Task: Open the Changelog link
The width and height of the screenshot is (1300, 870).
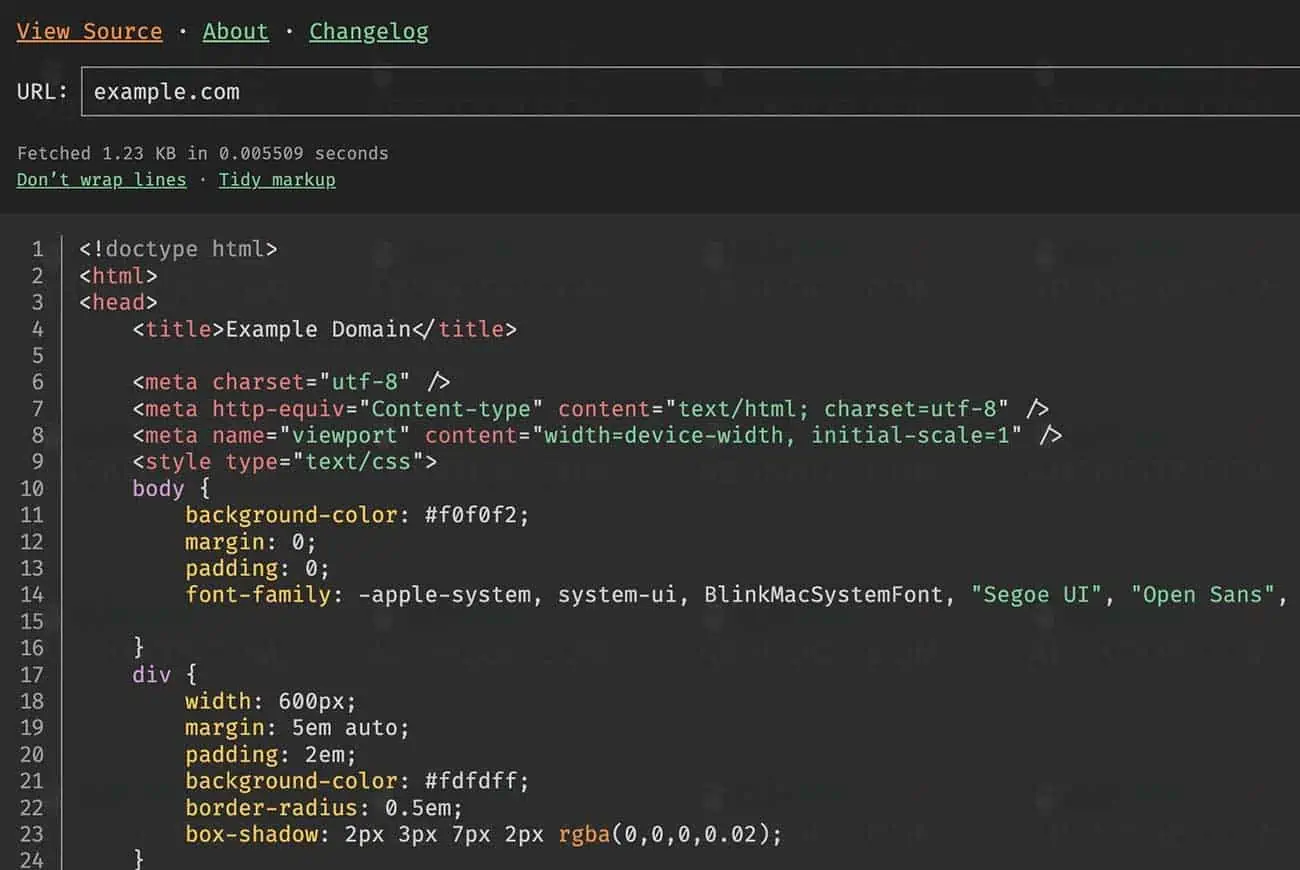Action: click(x=368, y=31)
